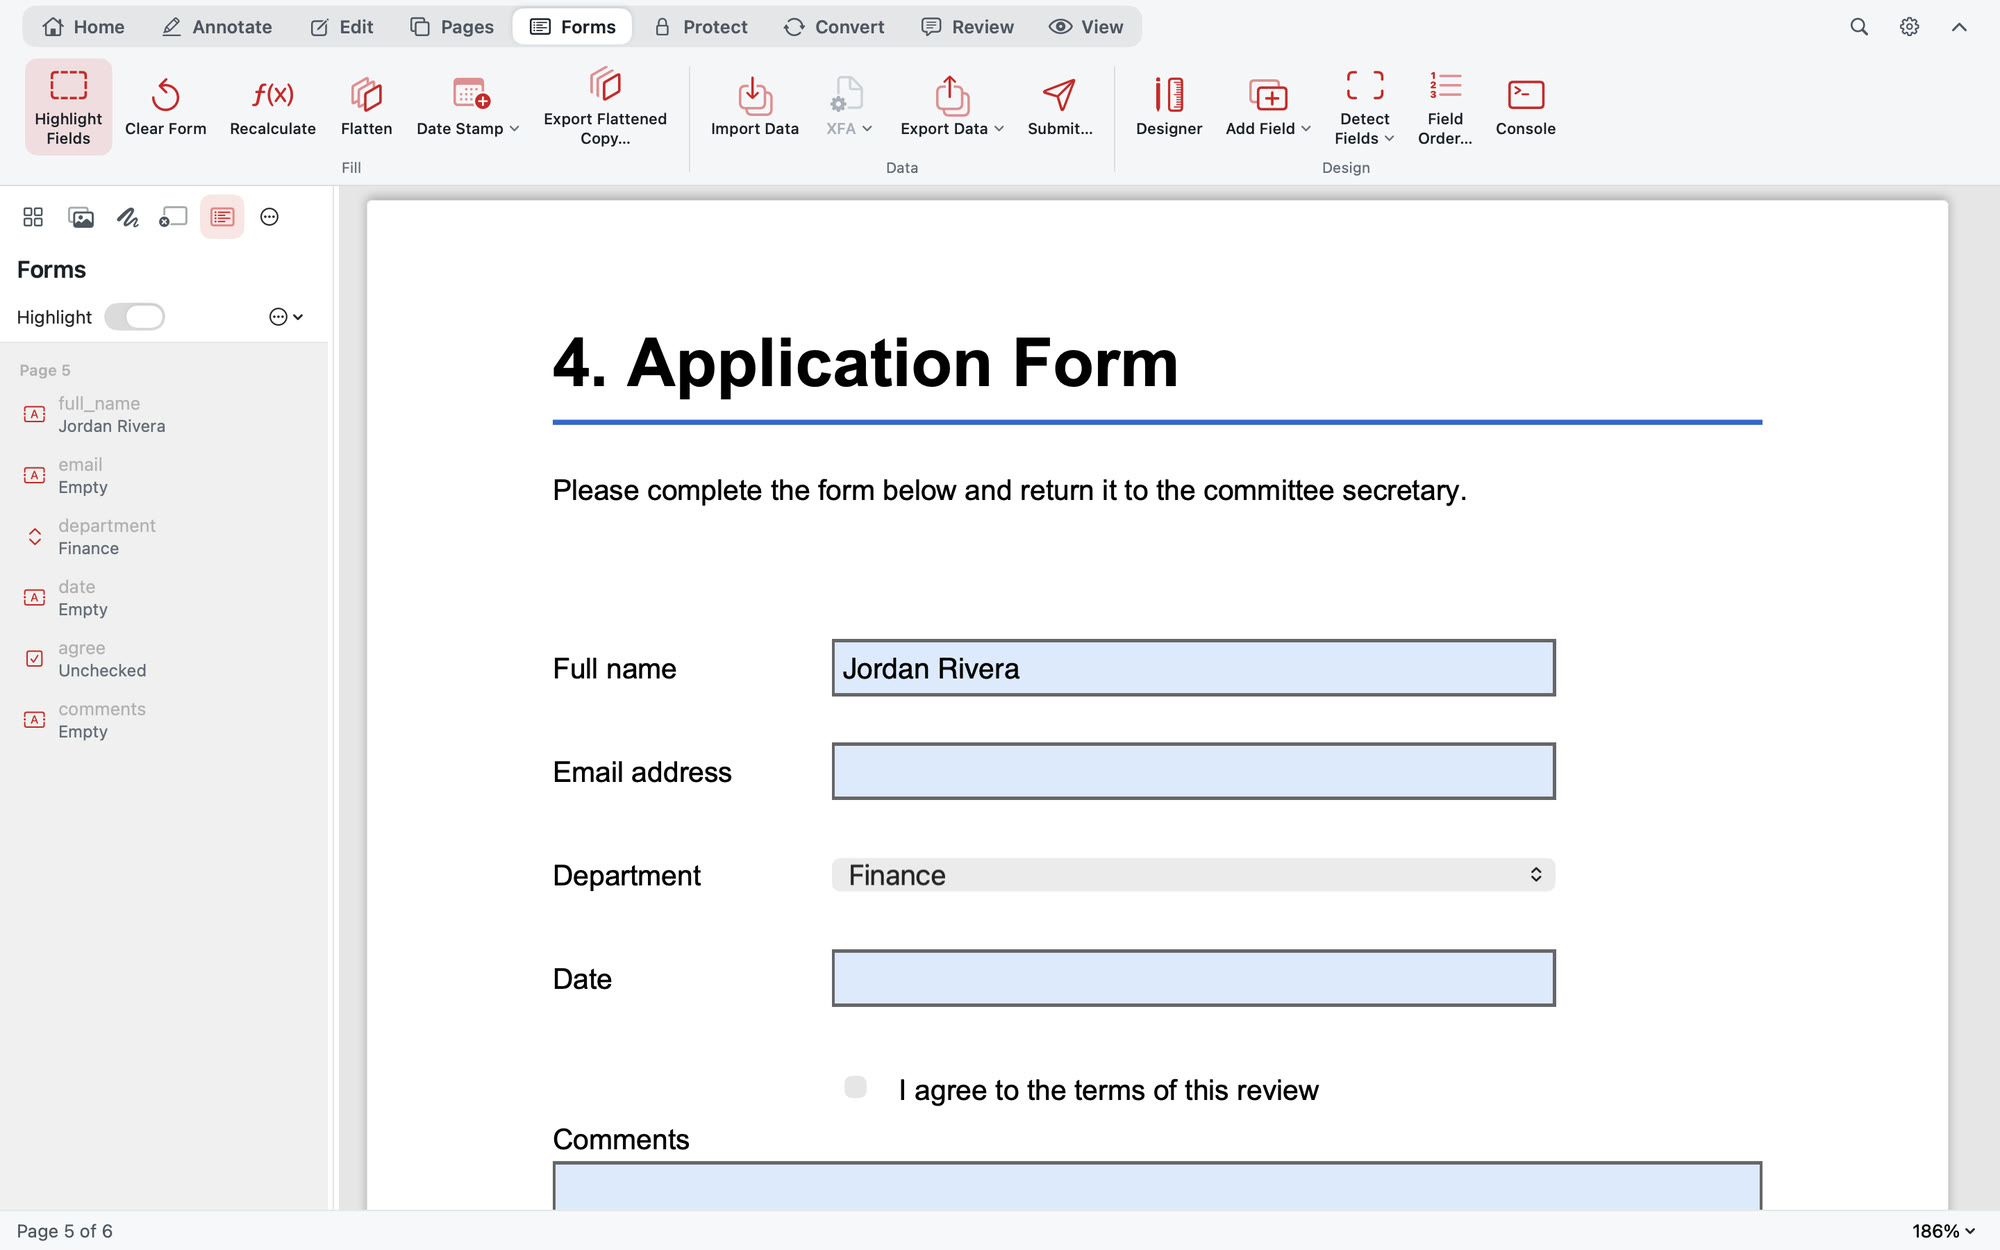Open Import Data
Screen dimensions: 2000x1250
pyautogui.click(x=754, y=106)
